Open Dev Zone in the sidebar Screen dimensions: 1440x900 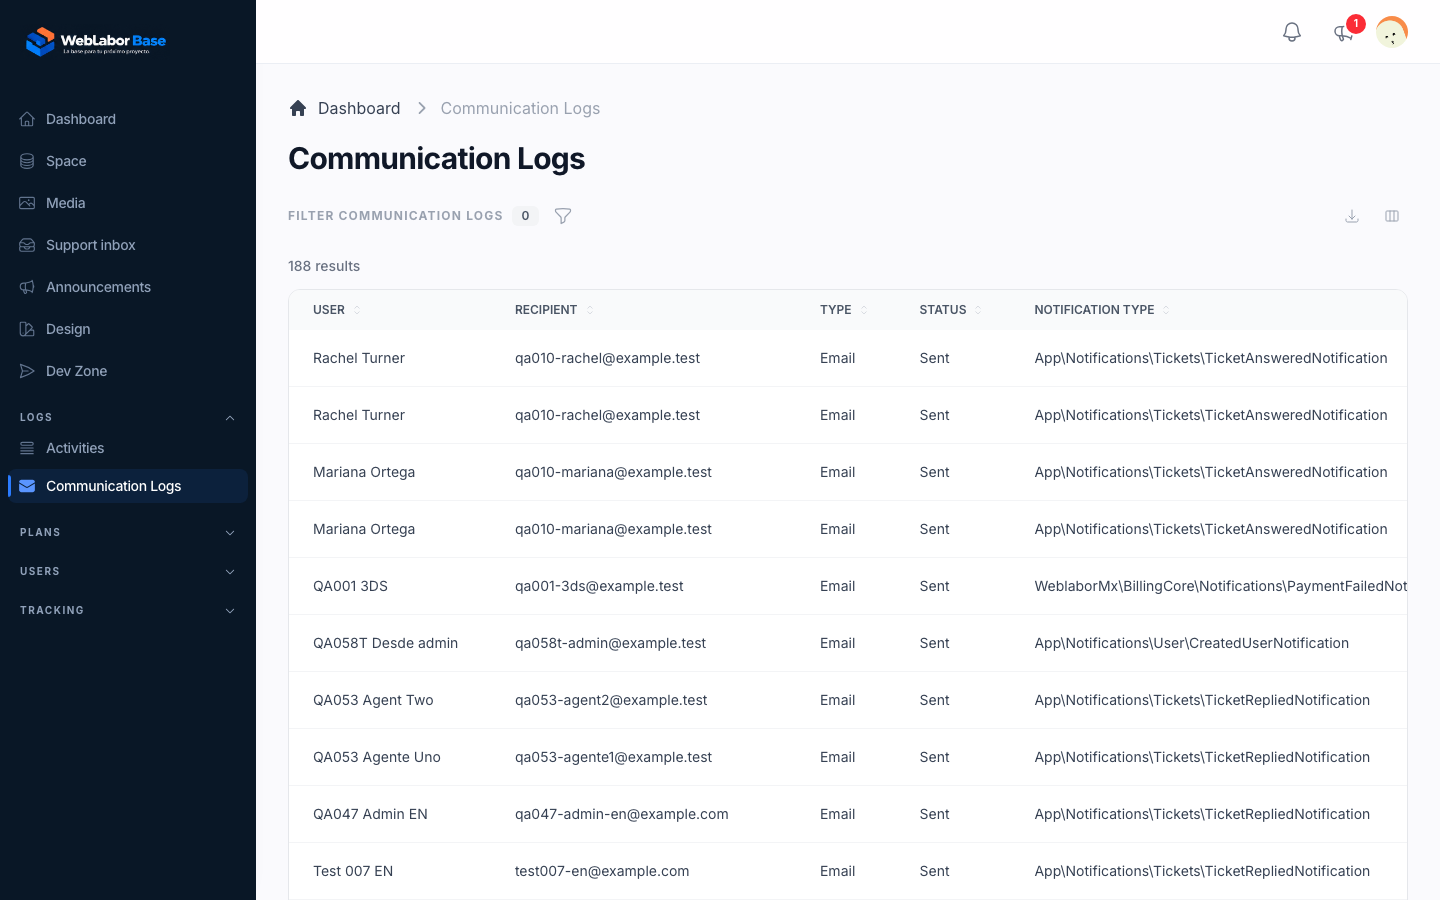(128, 371)
